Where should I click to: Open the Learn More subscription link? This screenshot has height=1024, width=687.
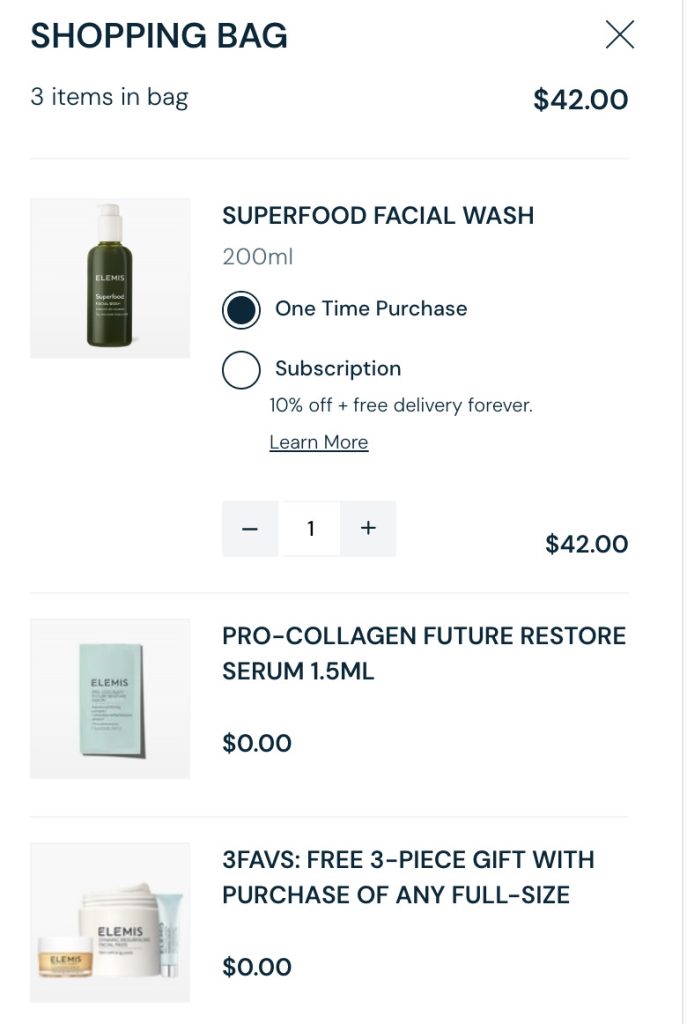pyautogui.click(x=318, y=442)
